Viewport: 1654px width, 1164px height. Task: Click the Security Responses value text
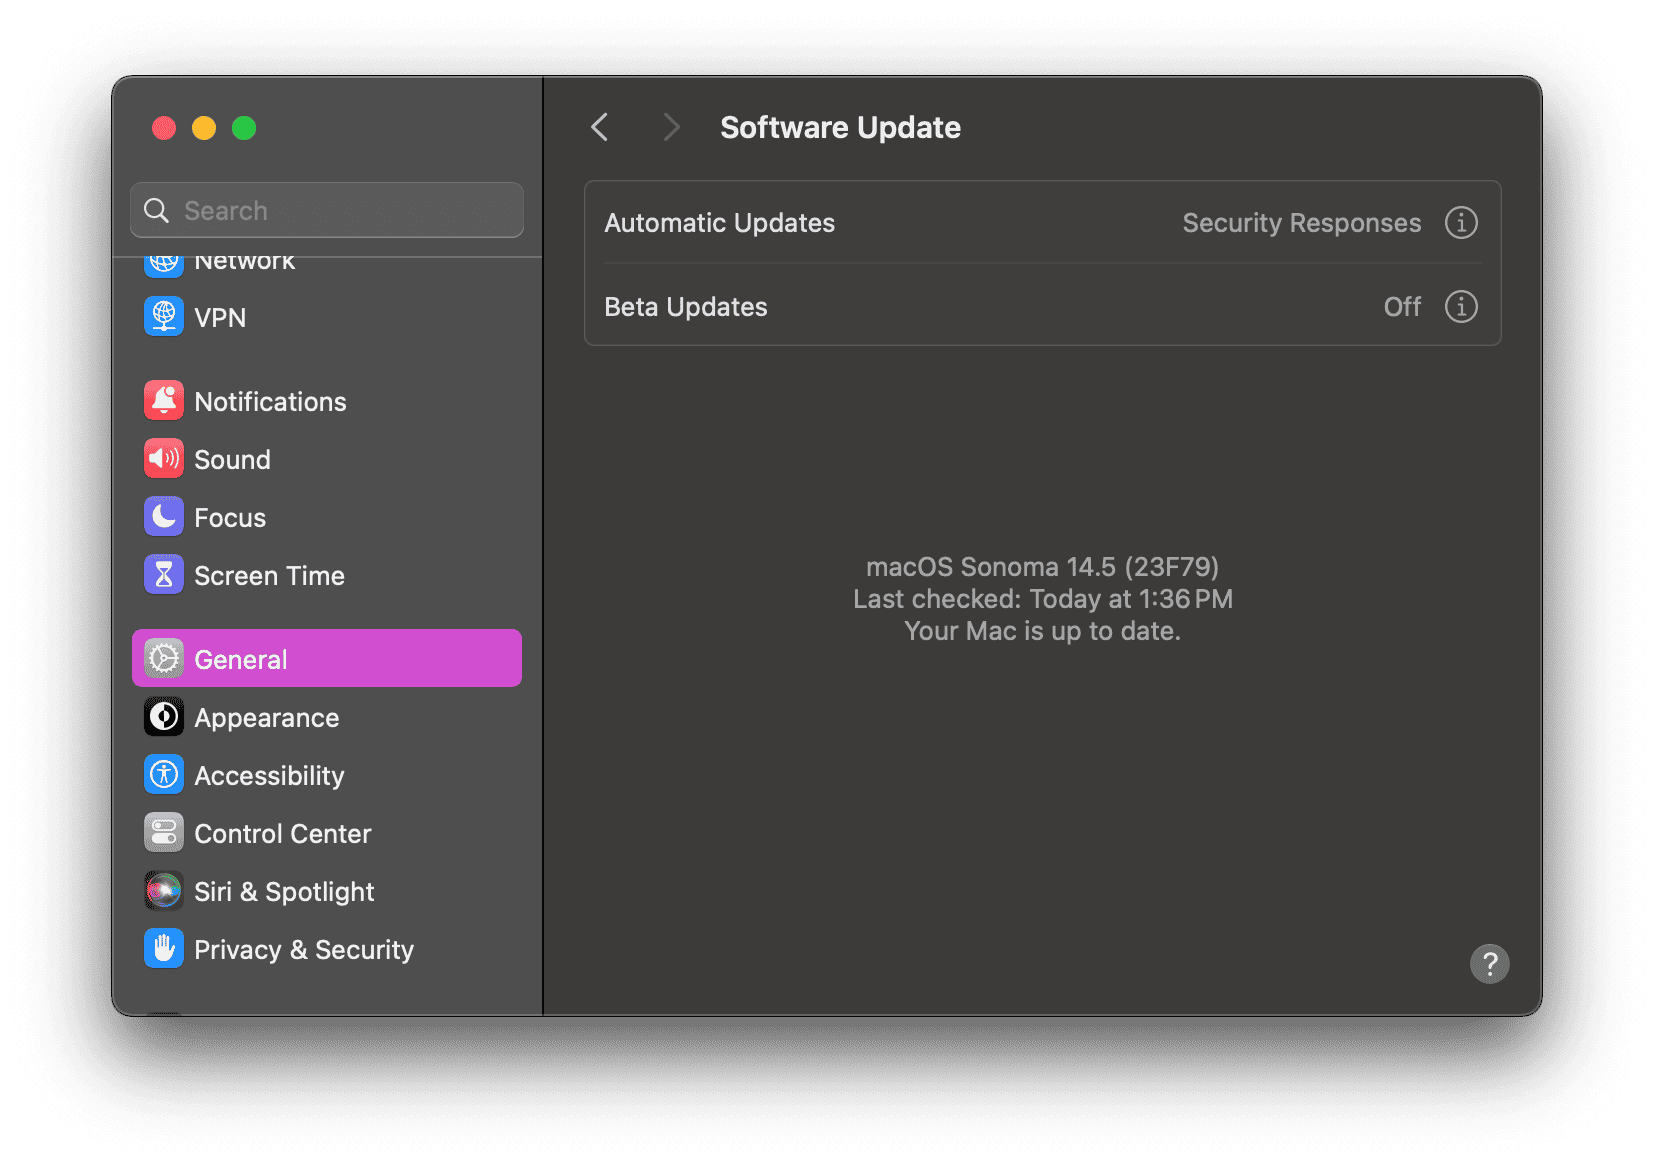tap(1301, 223)
